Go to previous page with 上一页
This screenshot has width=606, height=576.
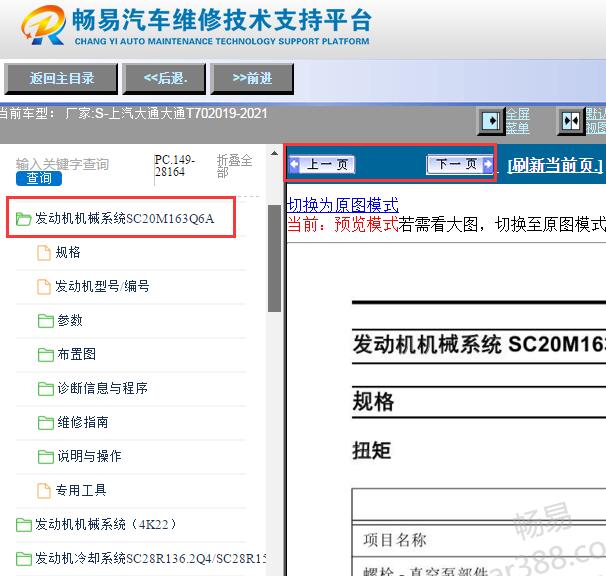pyautogui.click(x=322, y=164)
